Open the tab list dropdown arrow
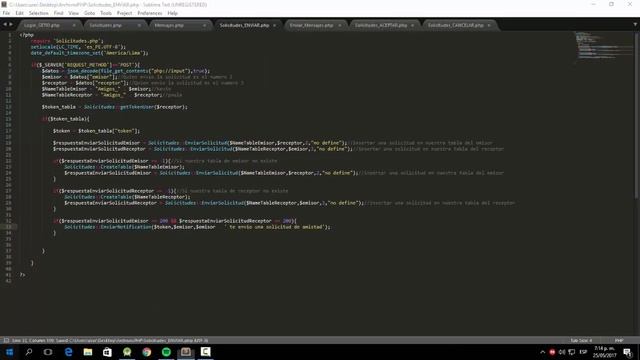This screenshot has height=360, width=640. pyautogui.click(x=635, y=25)
